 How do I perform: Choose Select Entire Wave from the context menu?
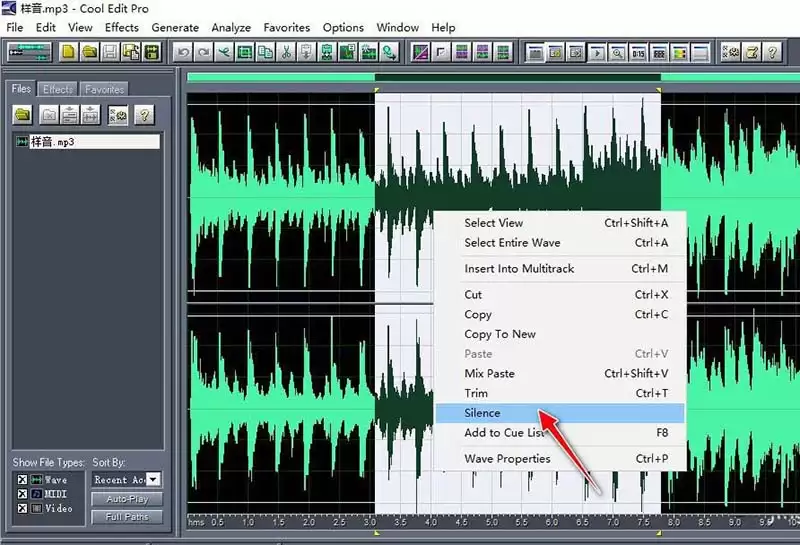point(559,243)
